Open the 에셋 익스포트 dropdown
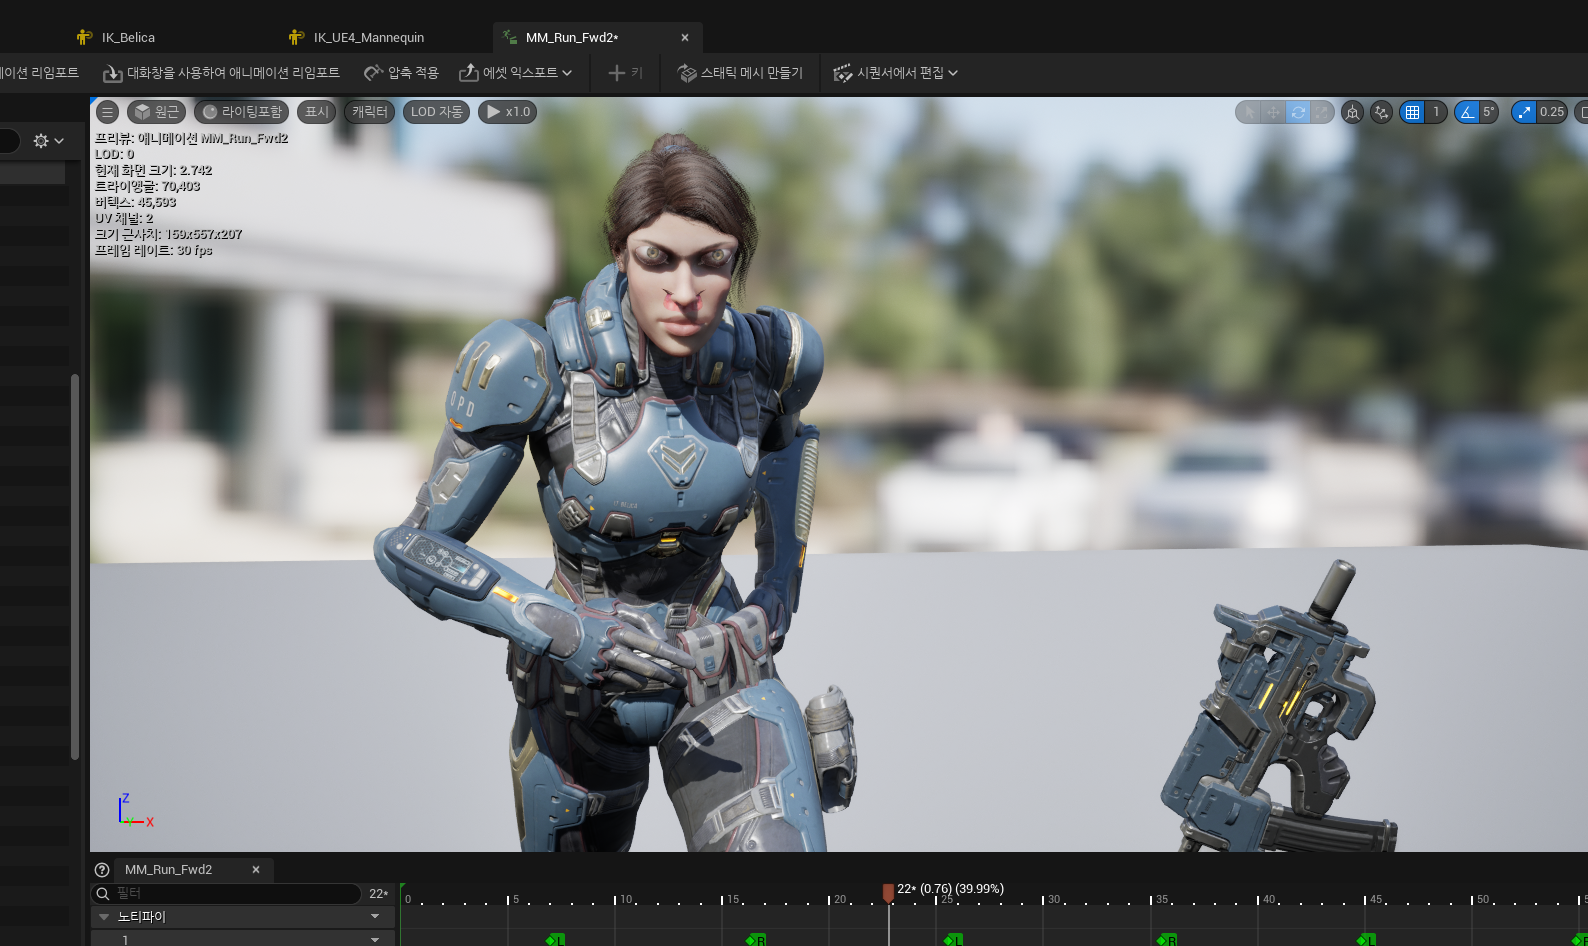 [515, 73]
